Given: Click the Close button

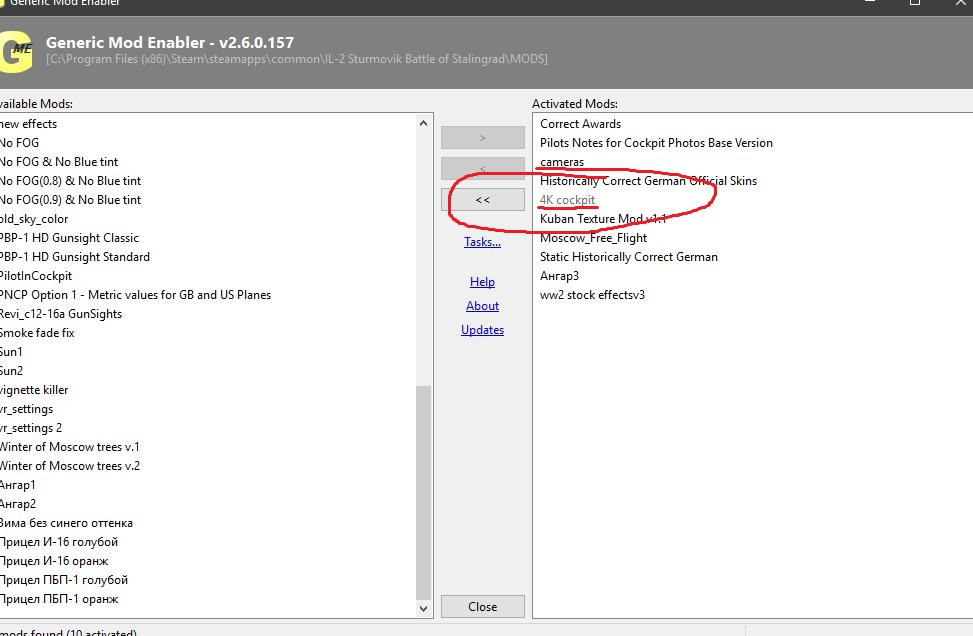Looking at the screenshot, I should point(482,607).
